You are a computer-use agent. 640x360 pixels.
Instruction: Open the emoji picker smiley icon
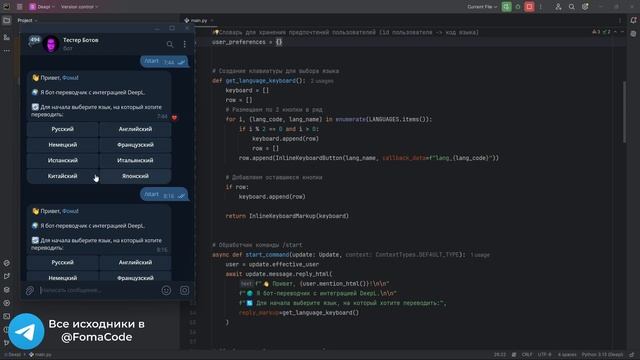(x=166, y=290)
